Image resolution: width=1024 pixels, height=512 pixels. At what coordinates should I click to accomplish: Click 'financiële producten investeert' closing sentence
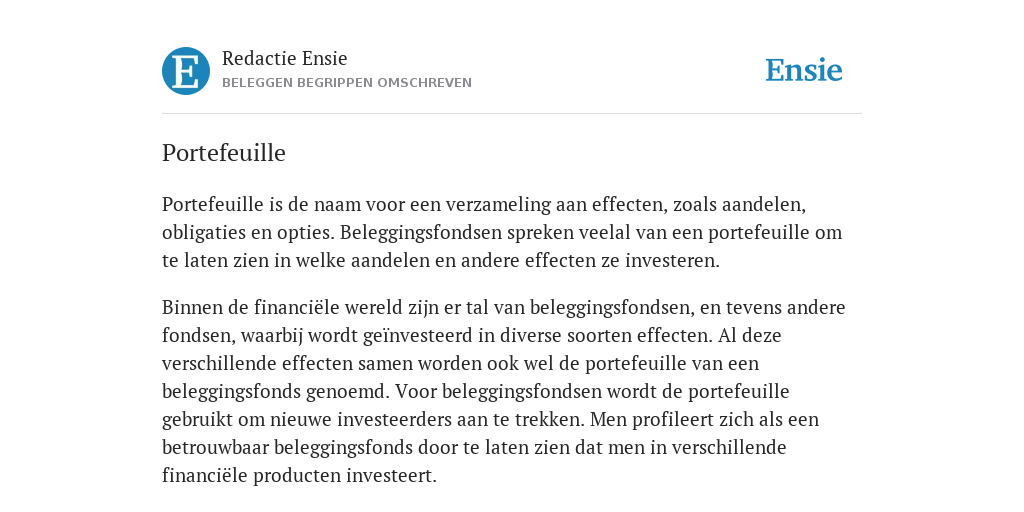tap(299, 475)
